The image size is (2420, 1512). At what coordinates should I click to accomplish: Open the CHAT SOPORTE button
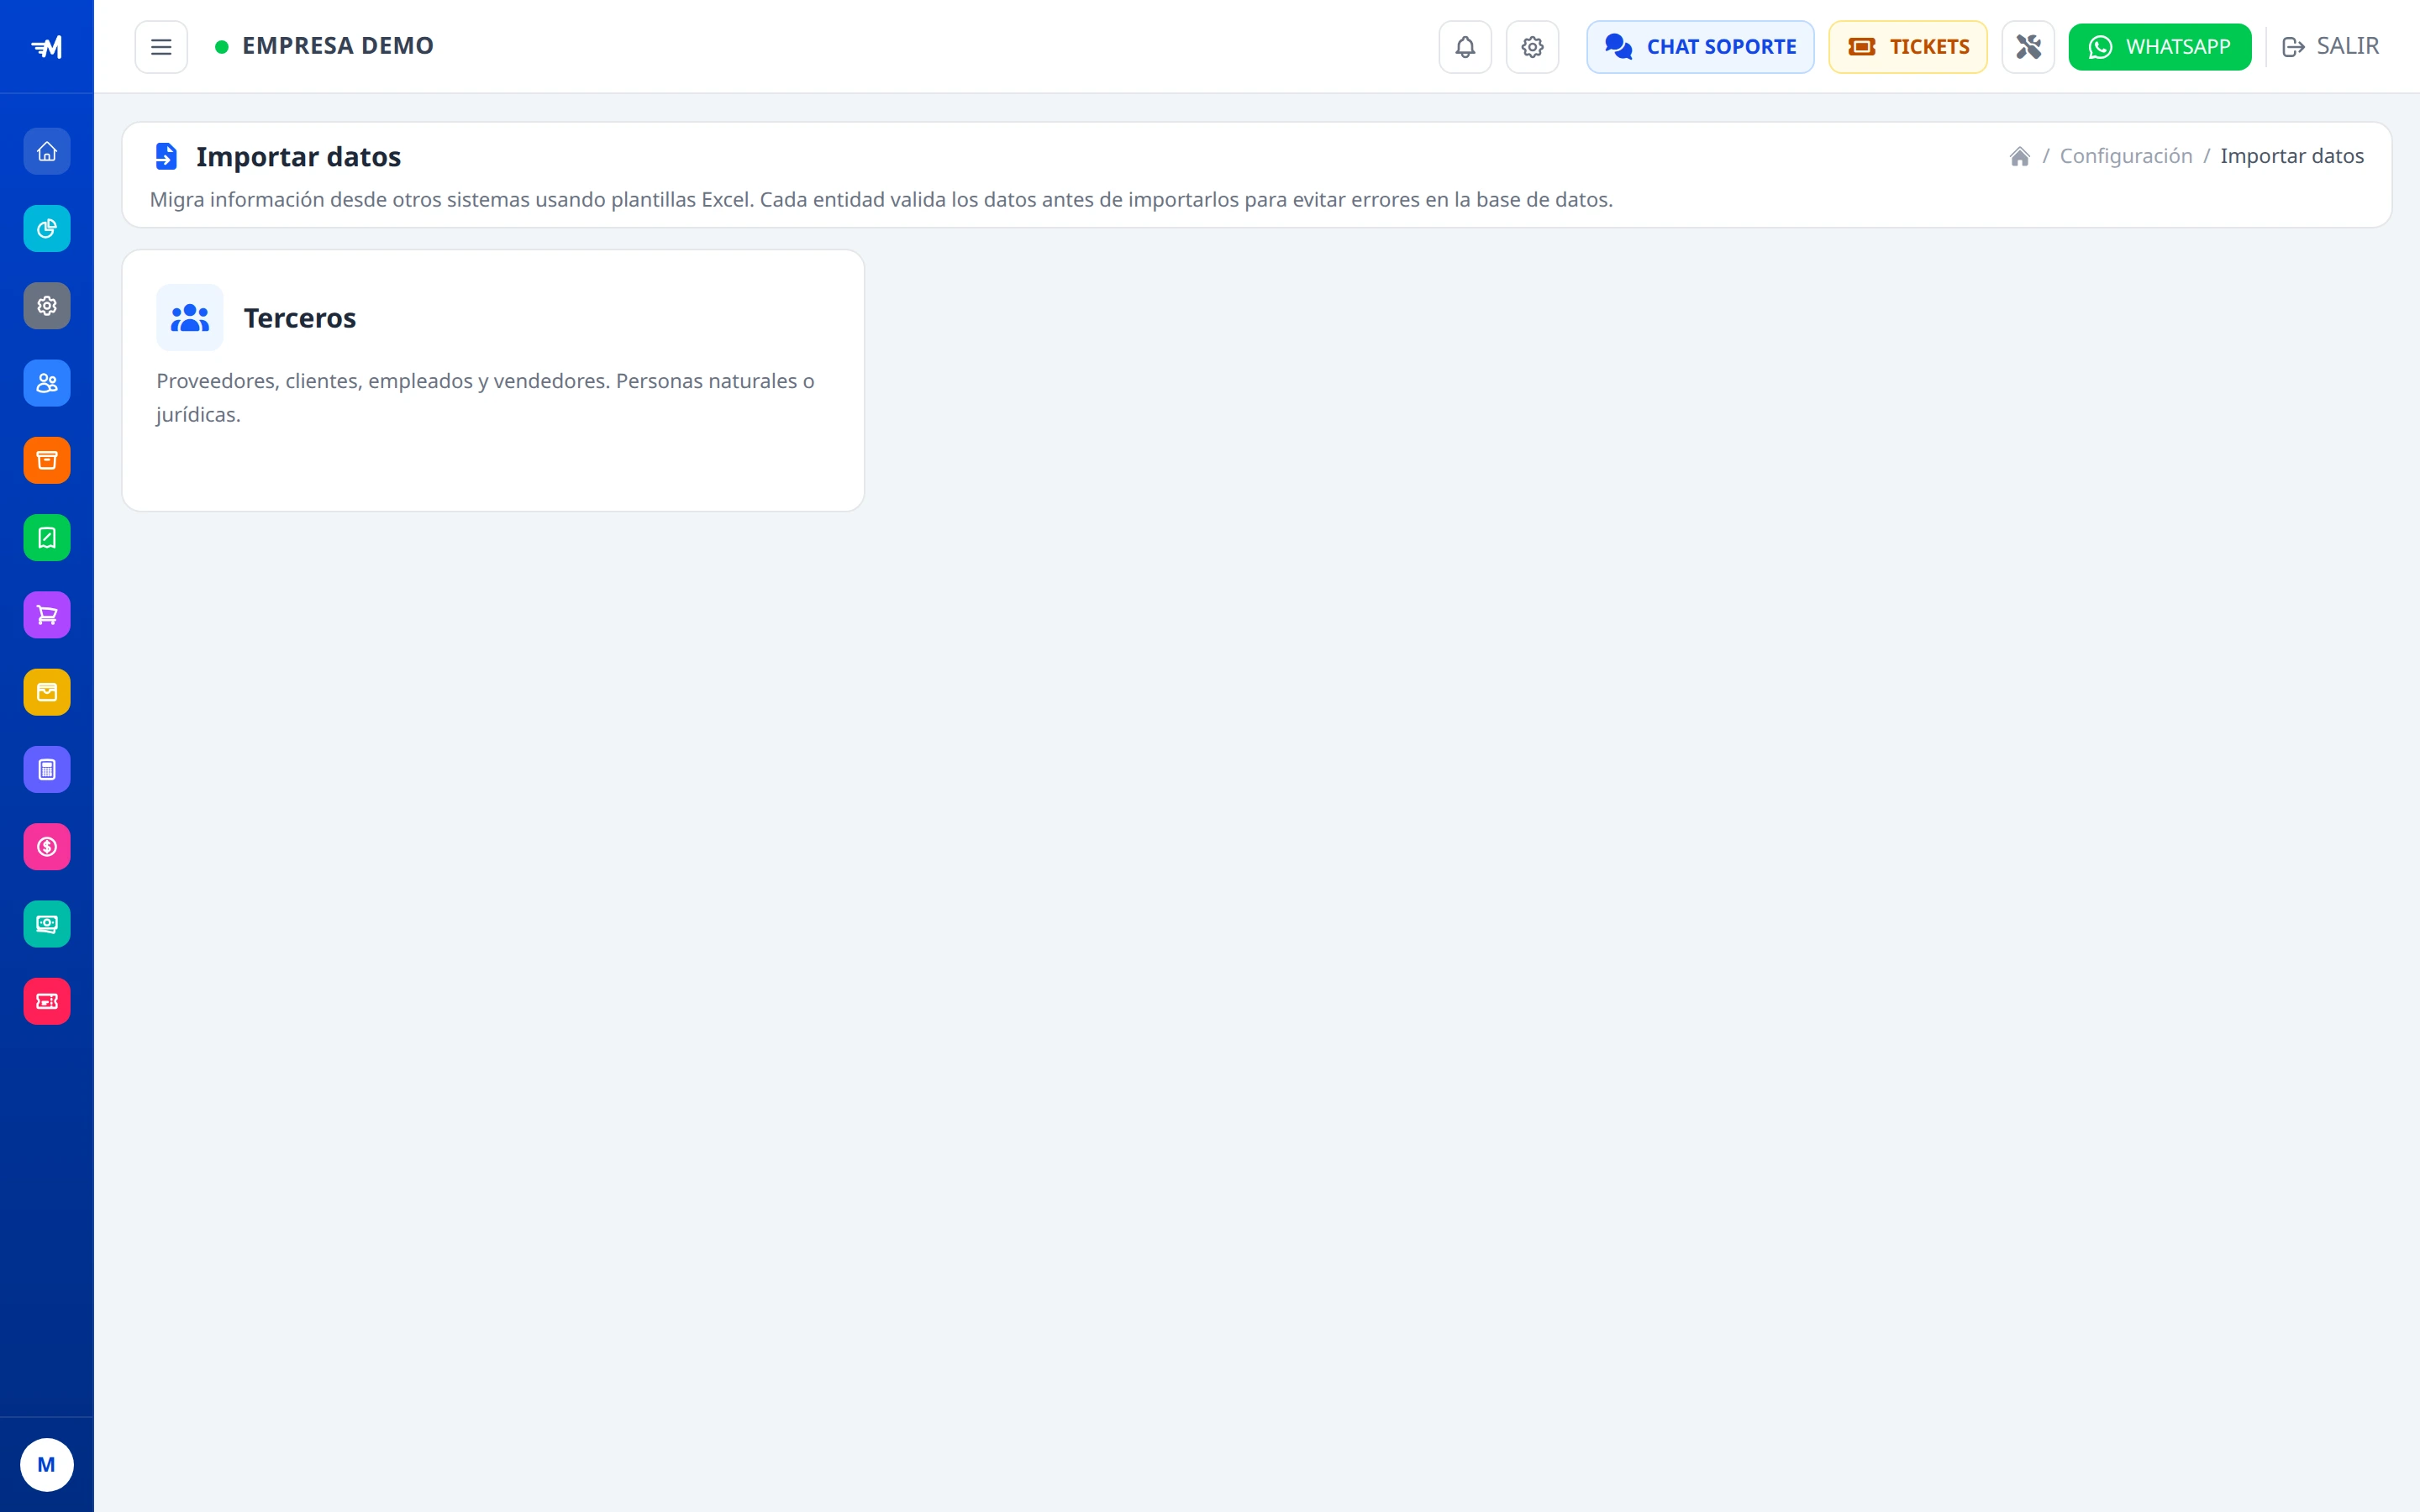pyautogui.click(x=1700, y=47)
